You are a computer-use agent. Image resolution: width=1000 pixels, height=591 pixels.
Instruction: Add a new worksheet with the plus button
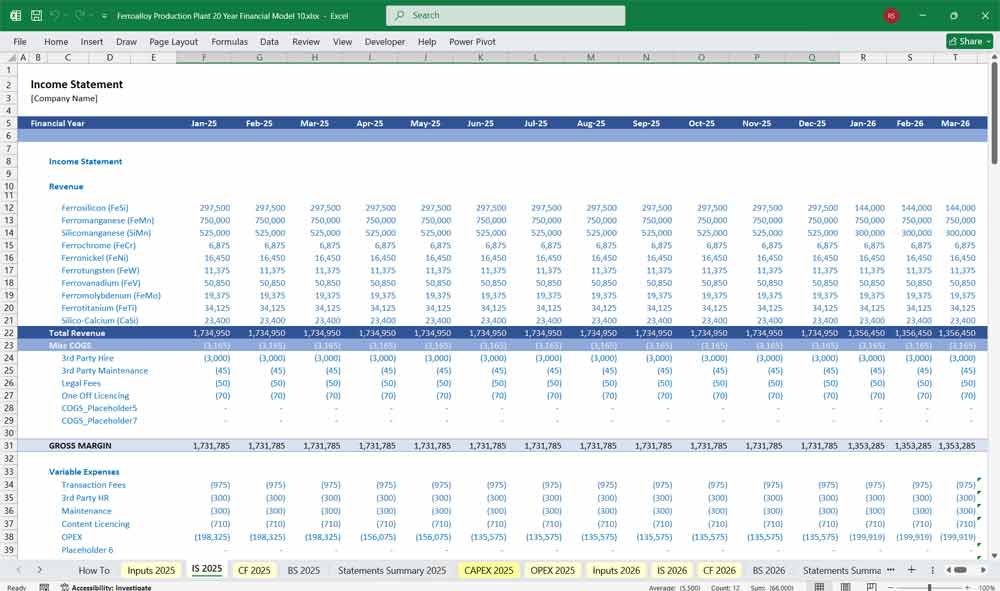click(912, 570)
